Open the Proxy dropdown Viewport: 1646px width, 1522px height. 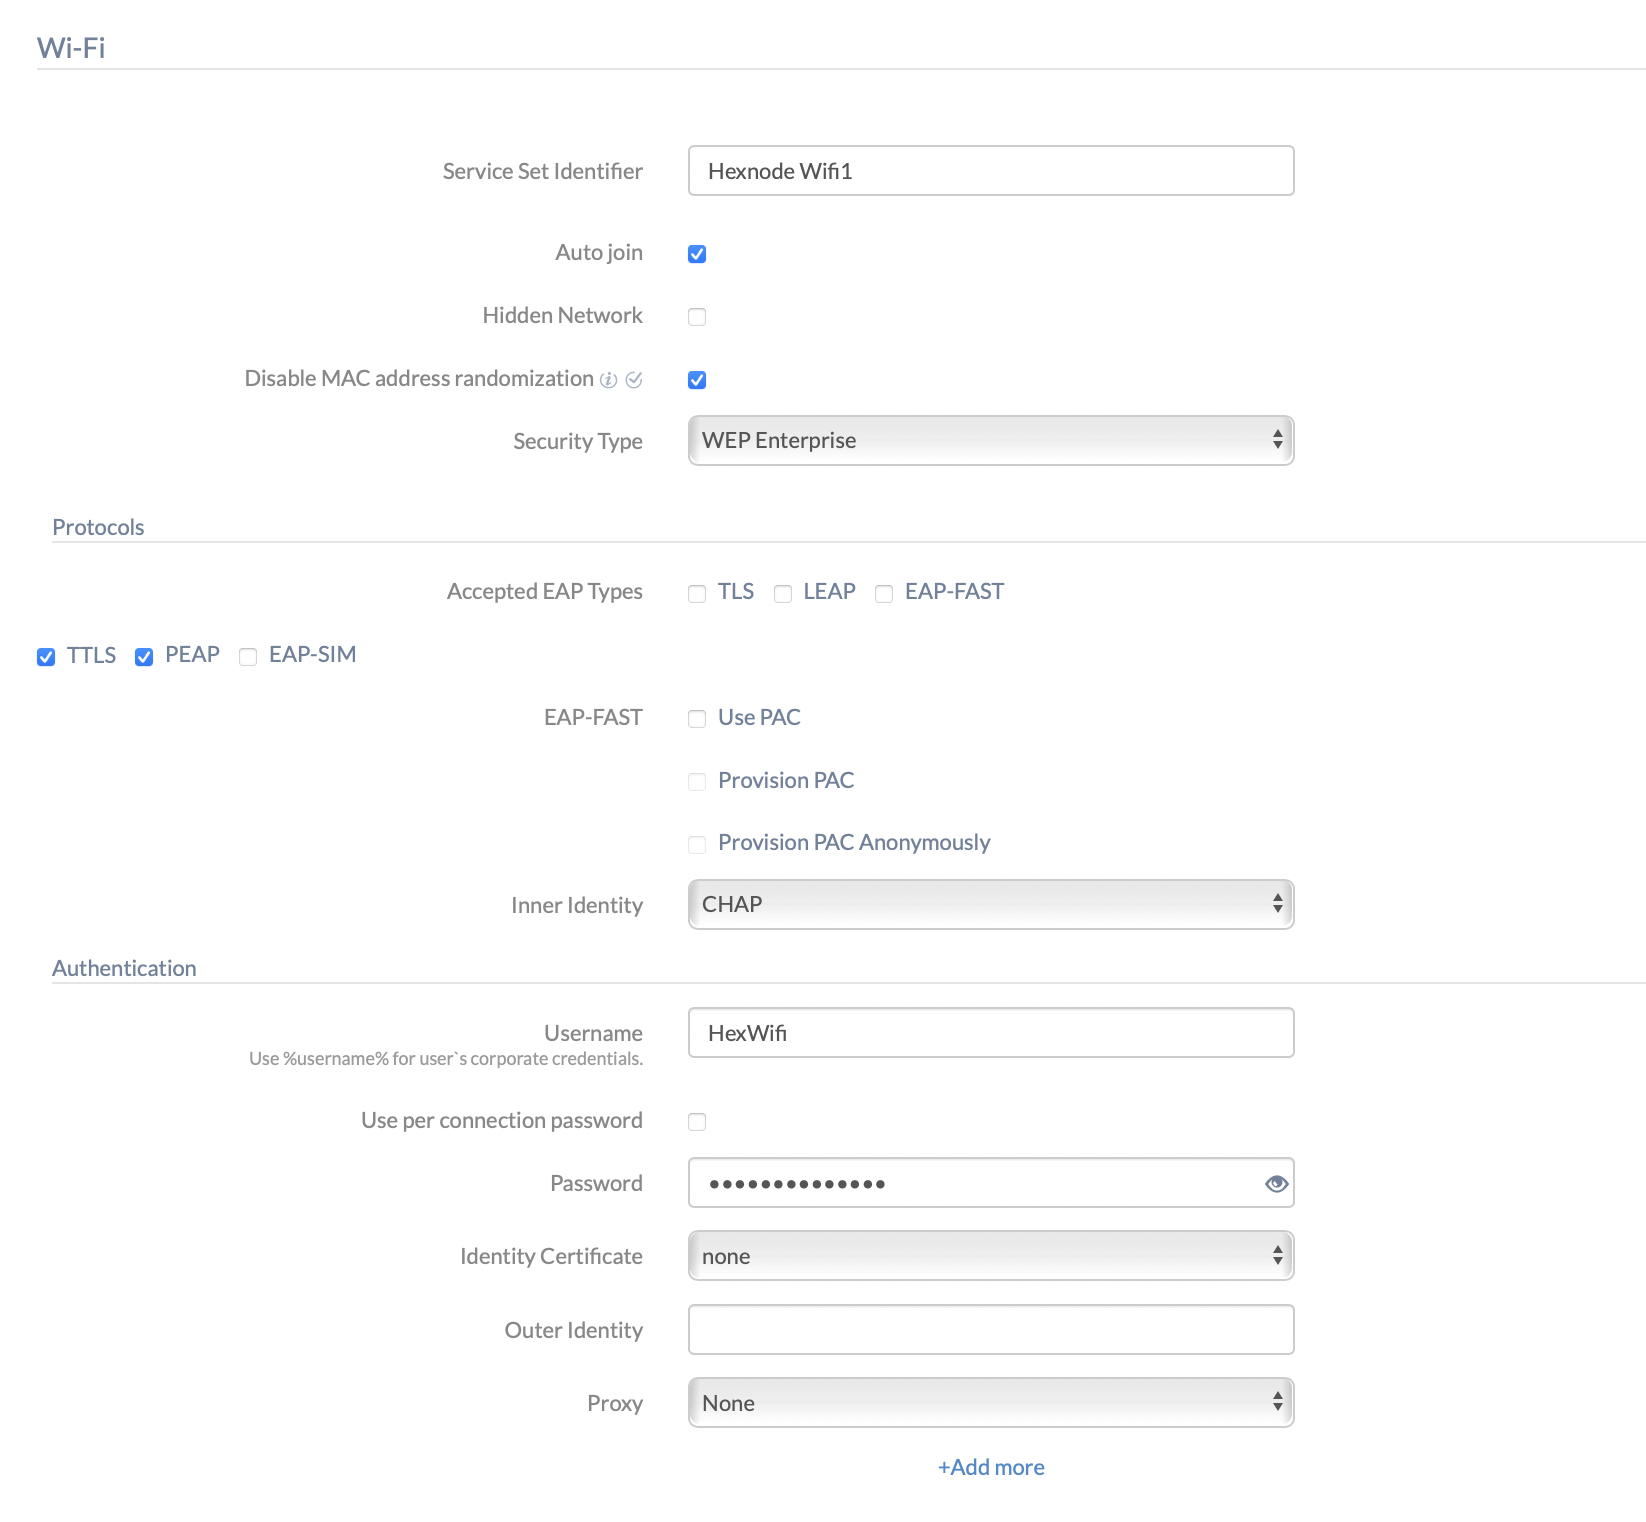(991, 1403)
